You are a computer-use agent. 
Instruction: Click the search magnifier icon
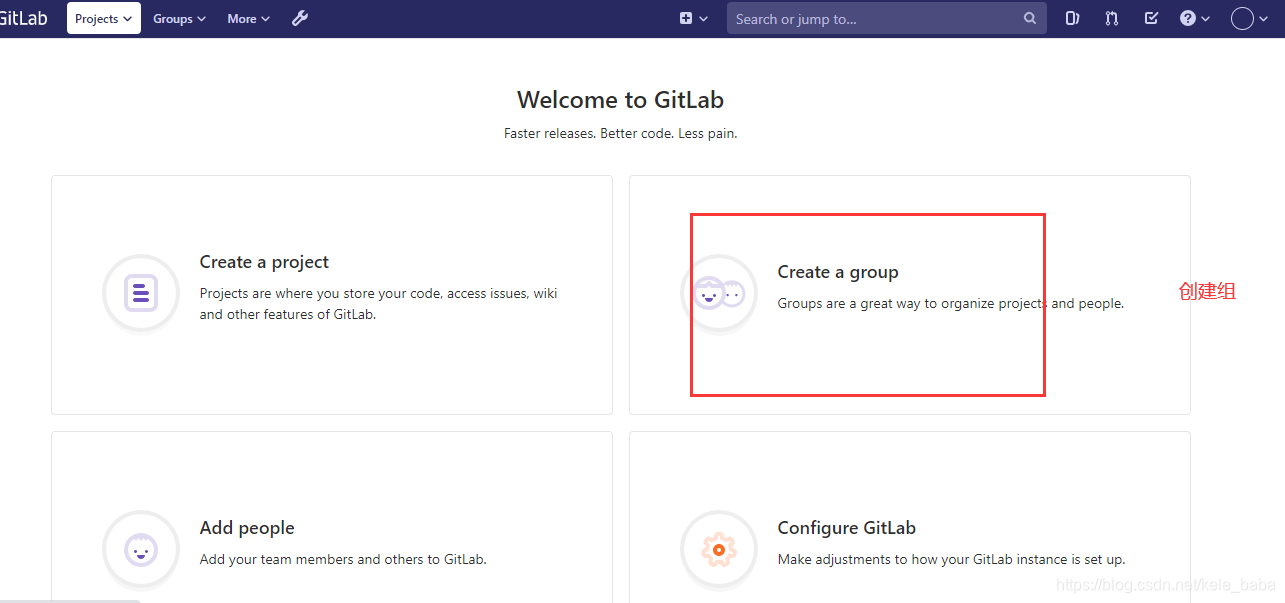coord(1030,18)
